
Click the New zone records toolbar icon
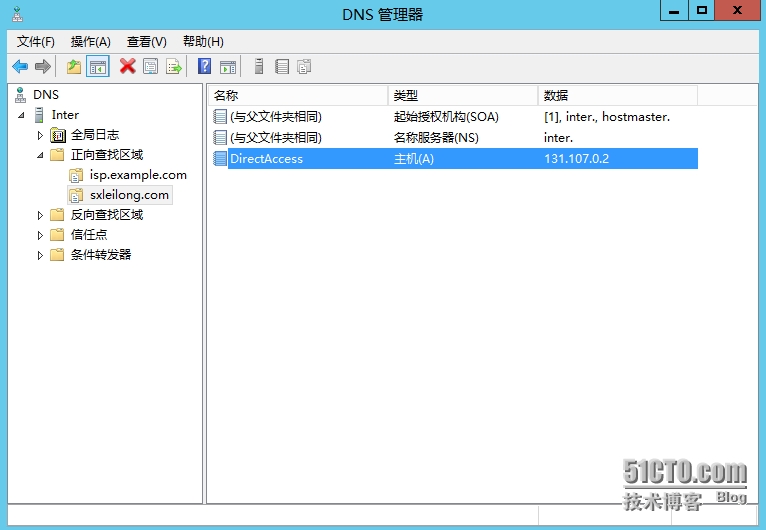[x=304, y=66]
